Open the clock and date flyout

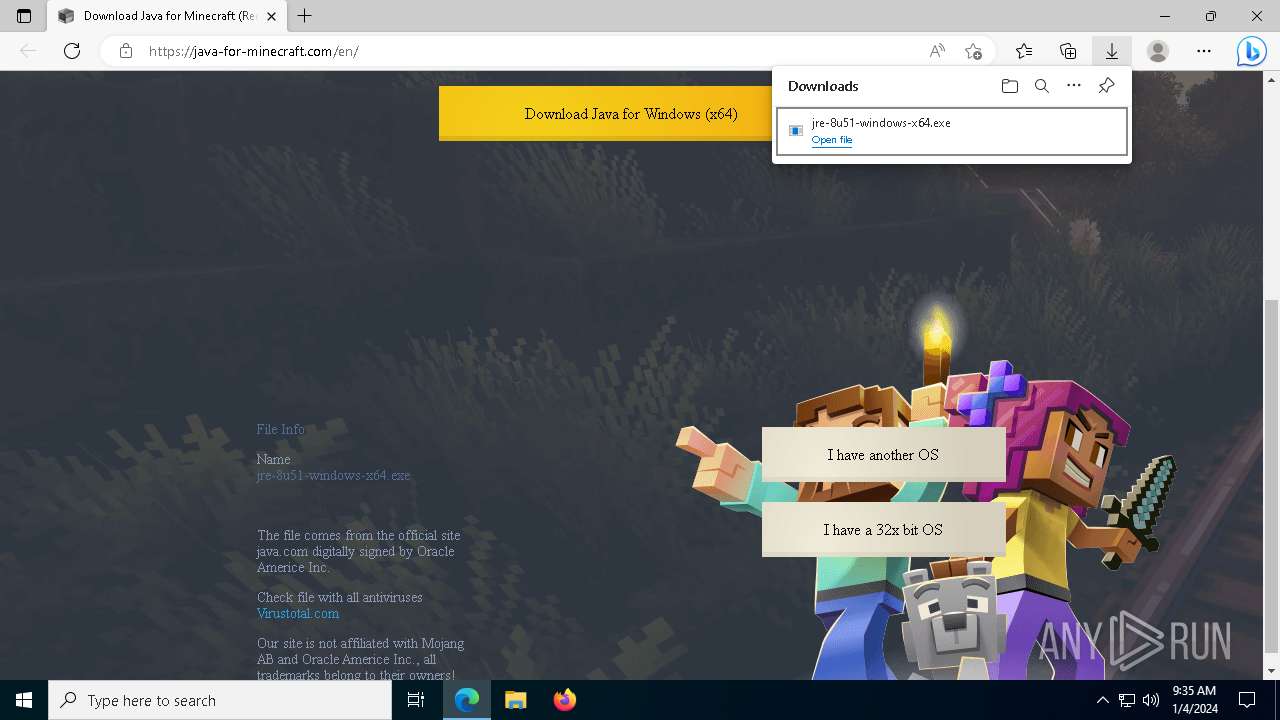[1194, 700]
